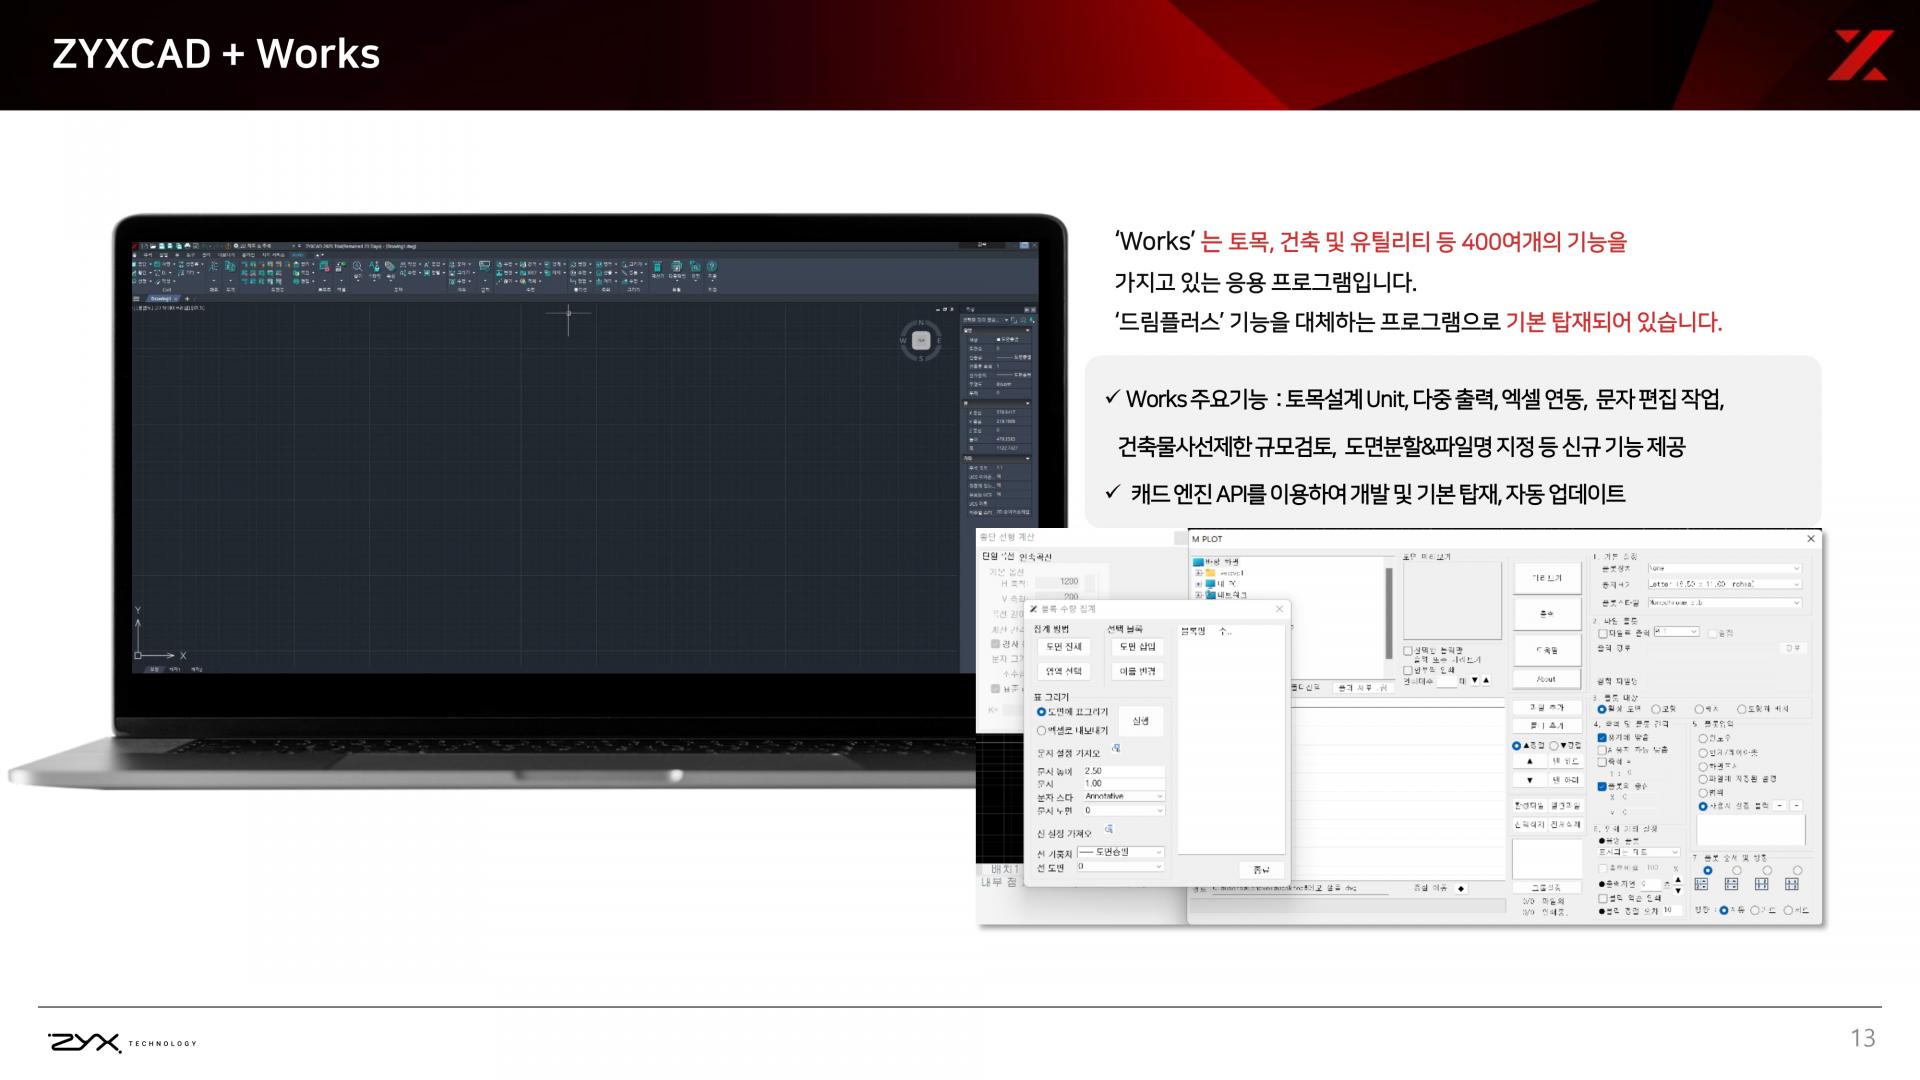This screenshot has width=1920, height=1080.
Task: Click the 맨 위로 button in M PLOT
Action: tap(1566, 761)
